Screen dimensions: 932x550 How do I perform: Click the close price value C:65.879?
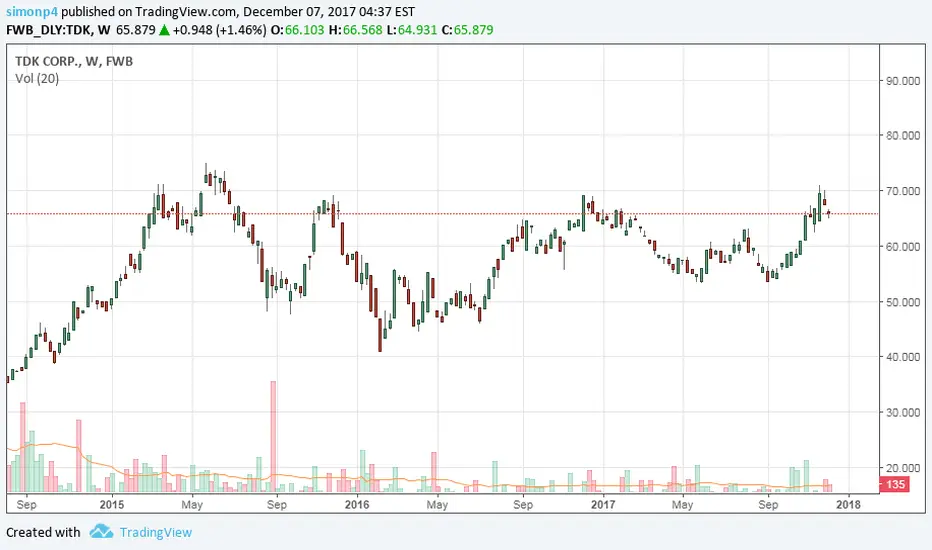[x=467, y=30]
